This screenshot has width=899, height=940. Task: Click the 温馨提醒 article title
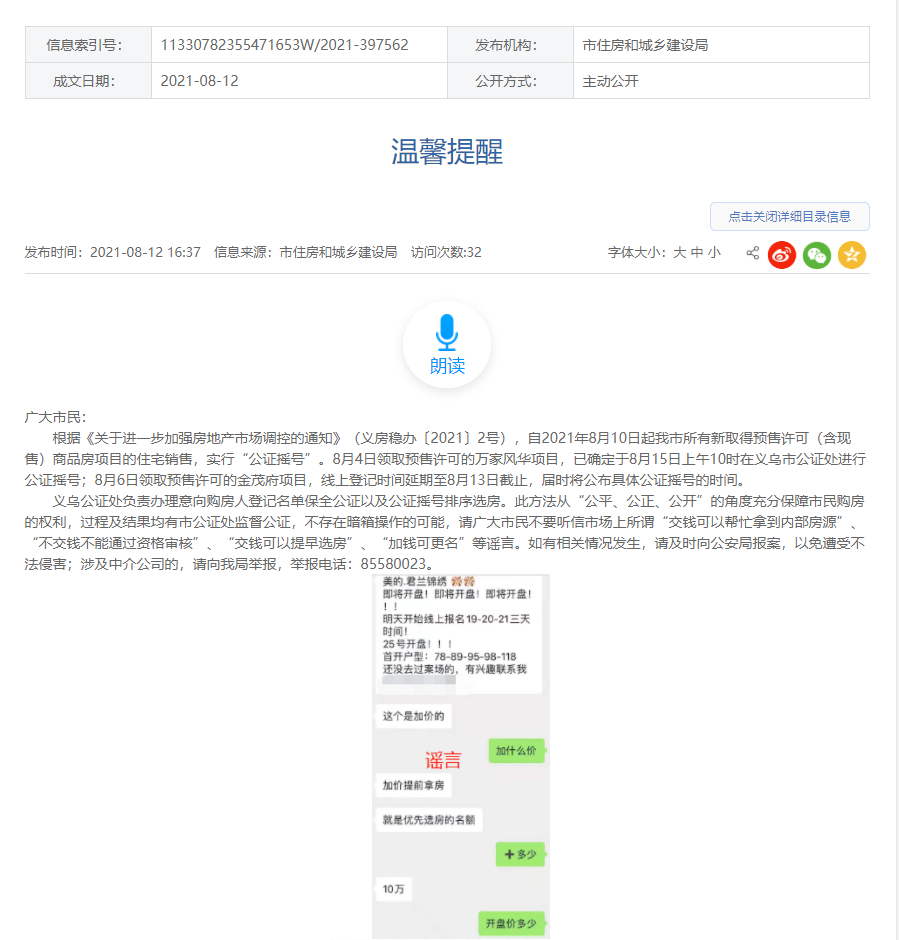click(447, 152)
